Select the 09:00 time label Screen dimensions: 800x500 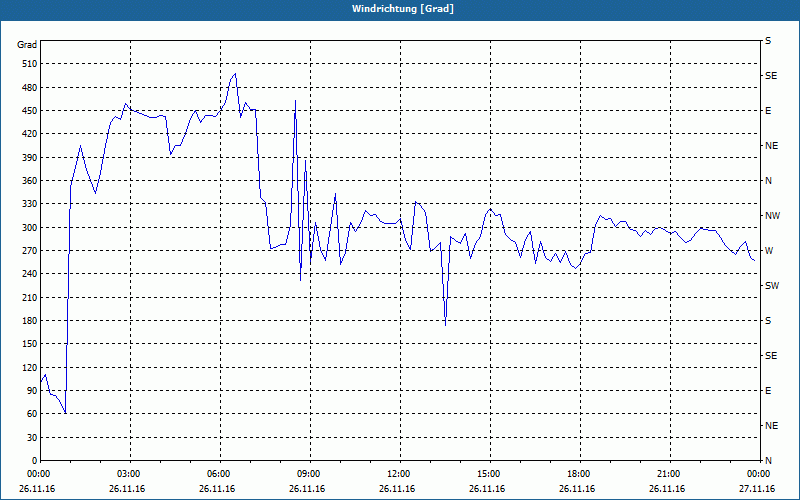[x=308, y=474]
